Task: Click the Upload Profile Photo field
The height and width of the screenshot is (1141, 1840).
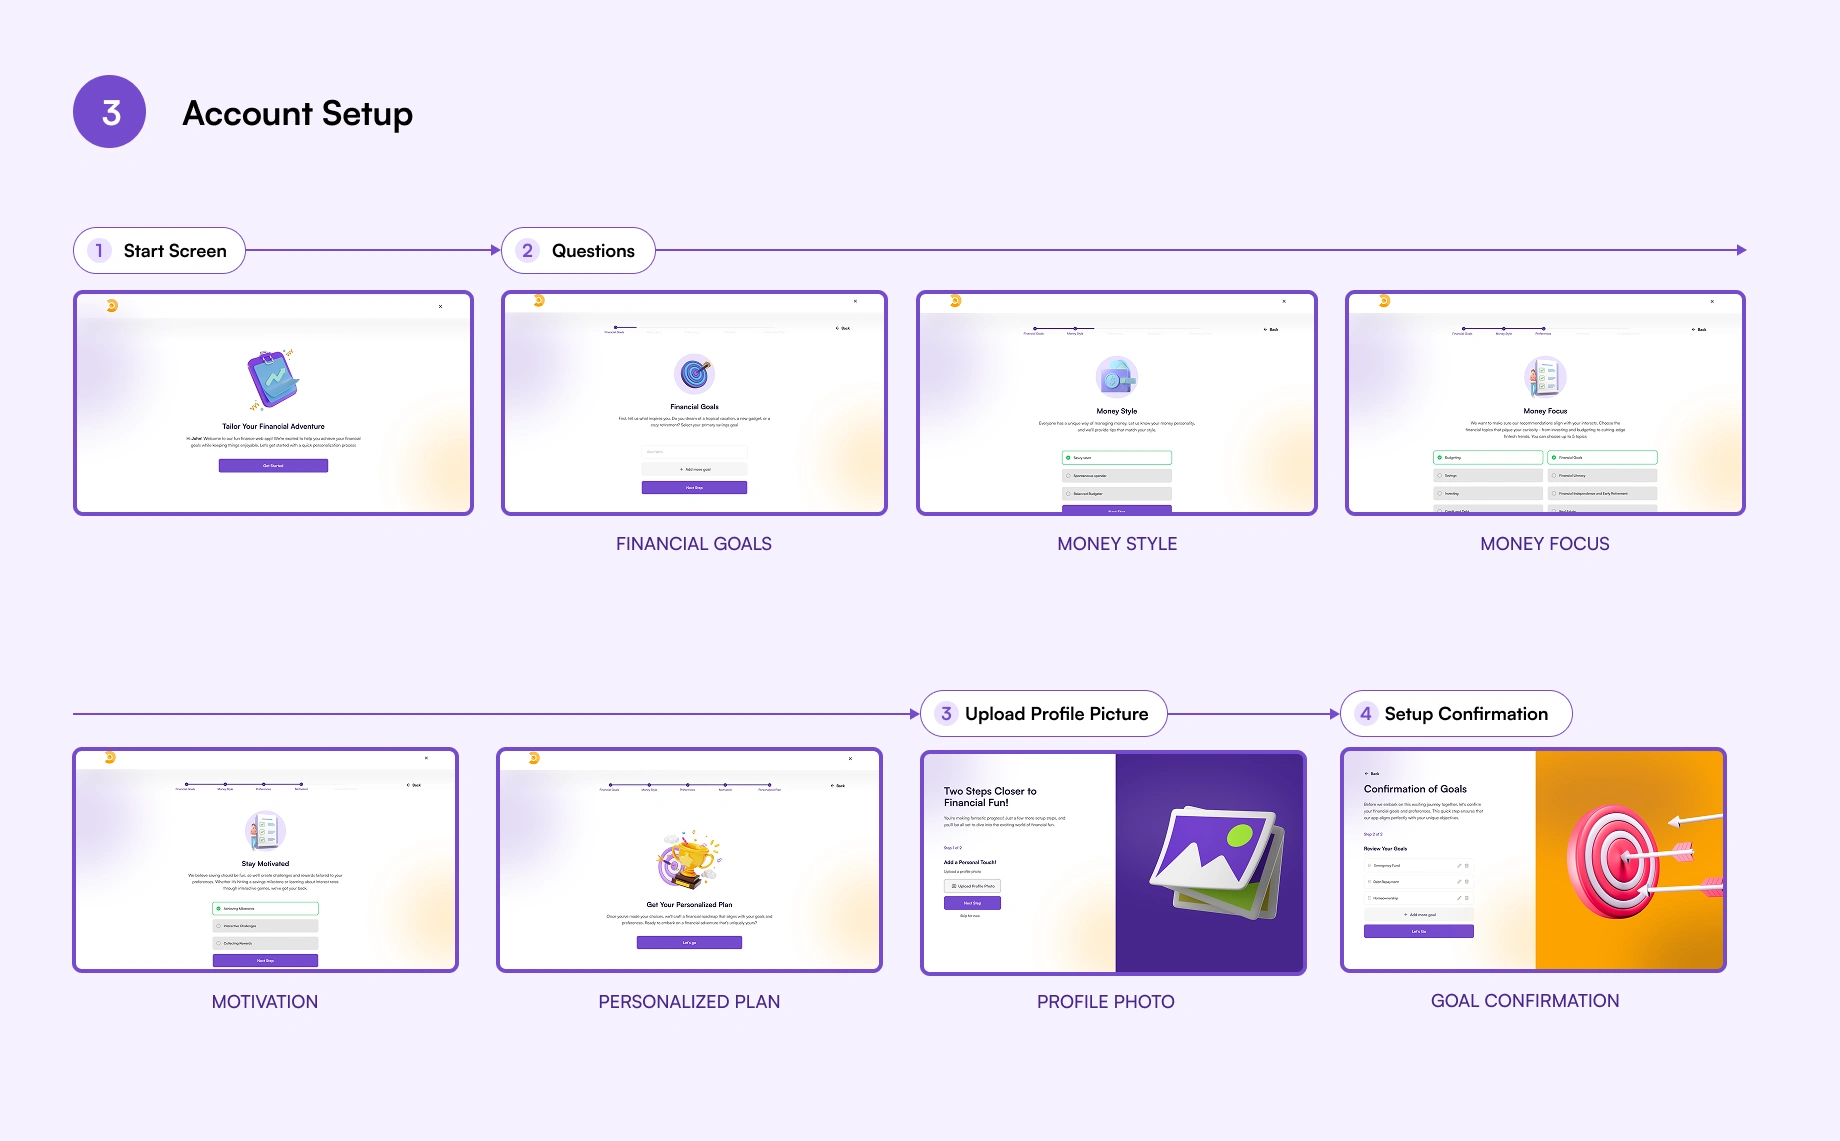Action: [x=972, y=886]
